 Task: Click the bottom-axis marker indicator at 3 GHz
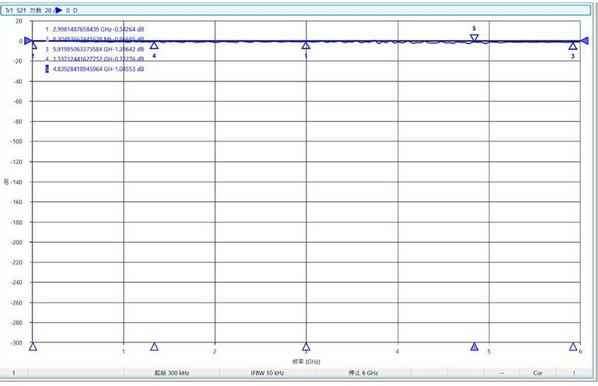[306, 347]
